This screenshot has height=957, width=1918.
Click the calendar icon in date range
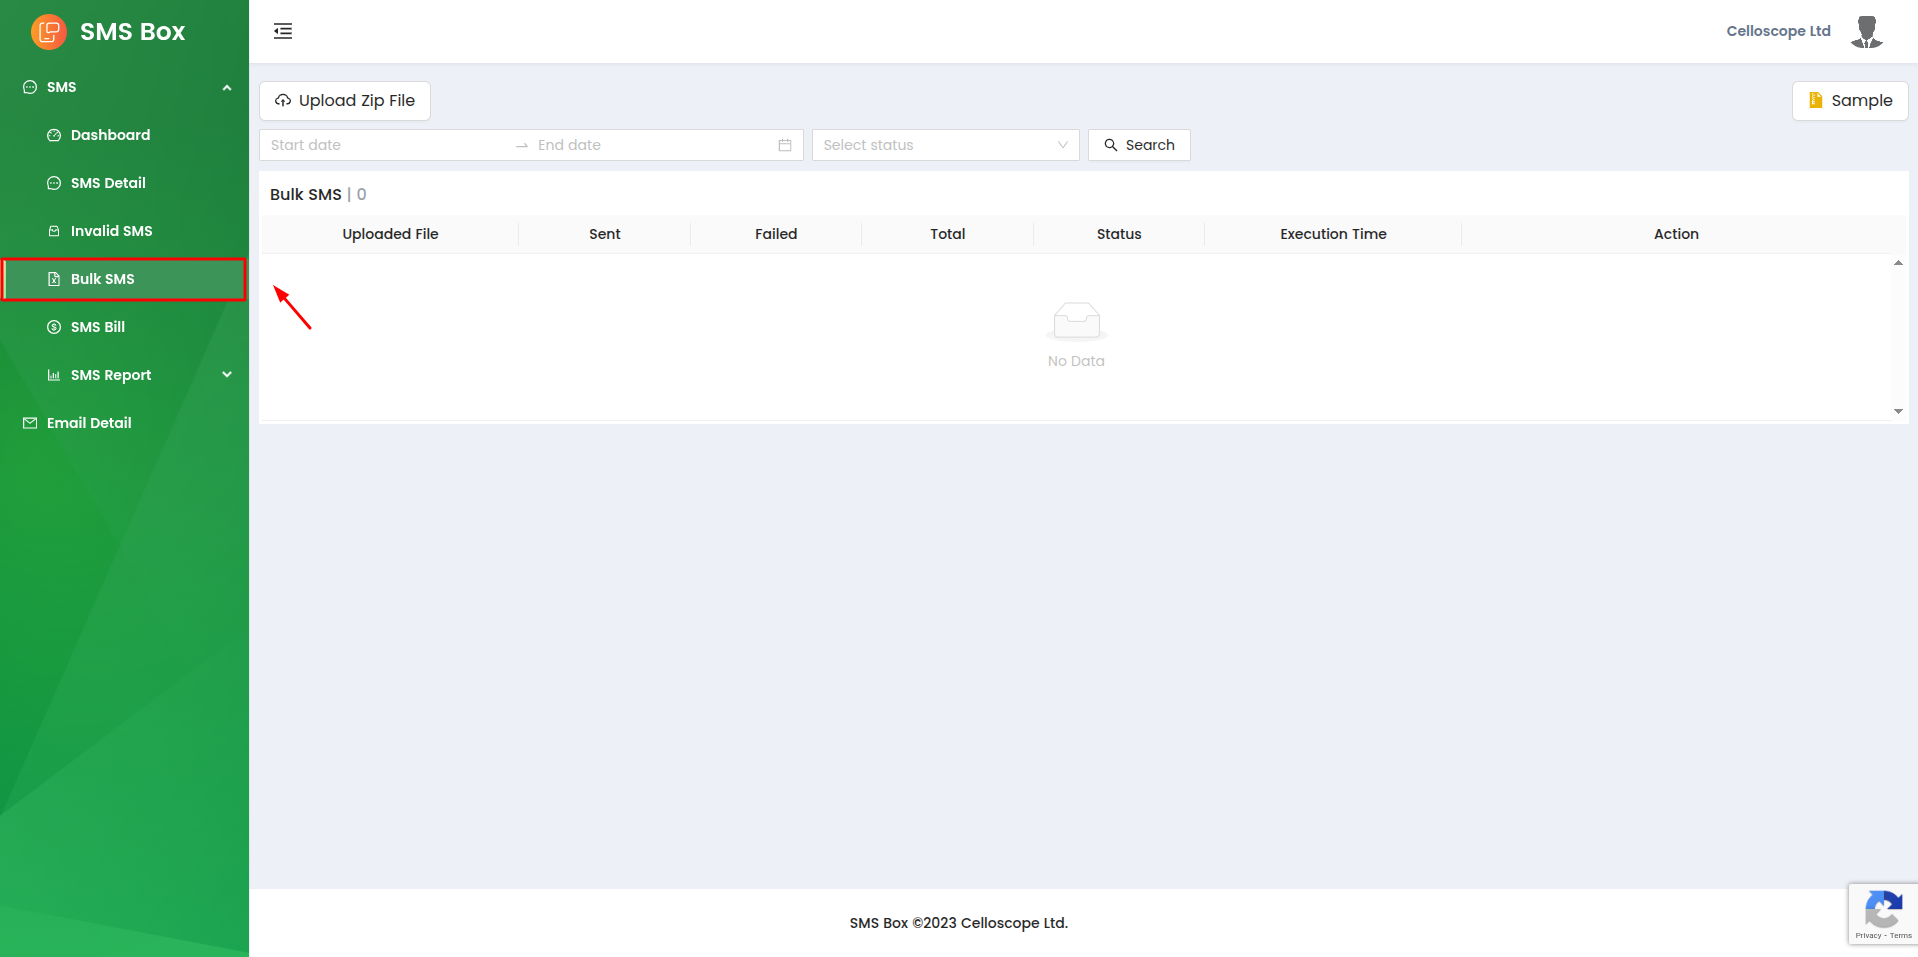785,145
